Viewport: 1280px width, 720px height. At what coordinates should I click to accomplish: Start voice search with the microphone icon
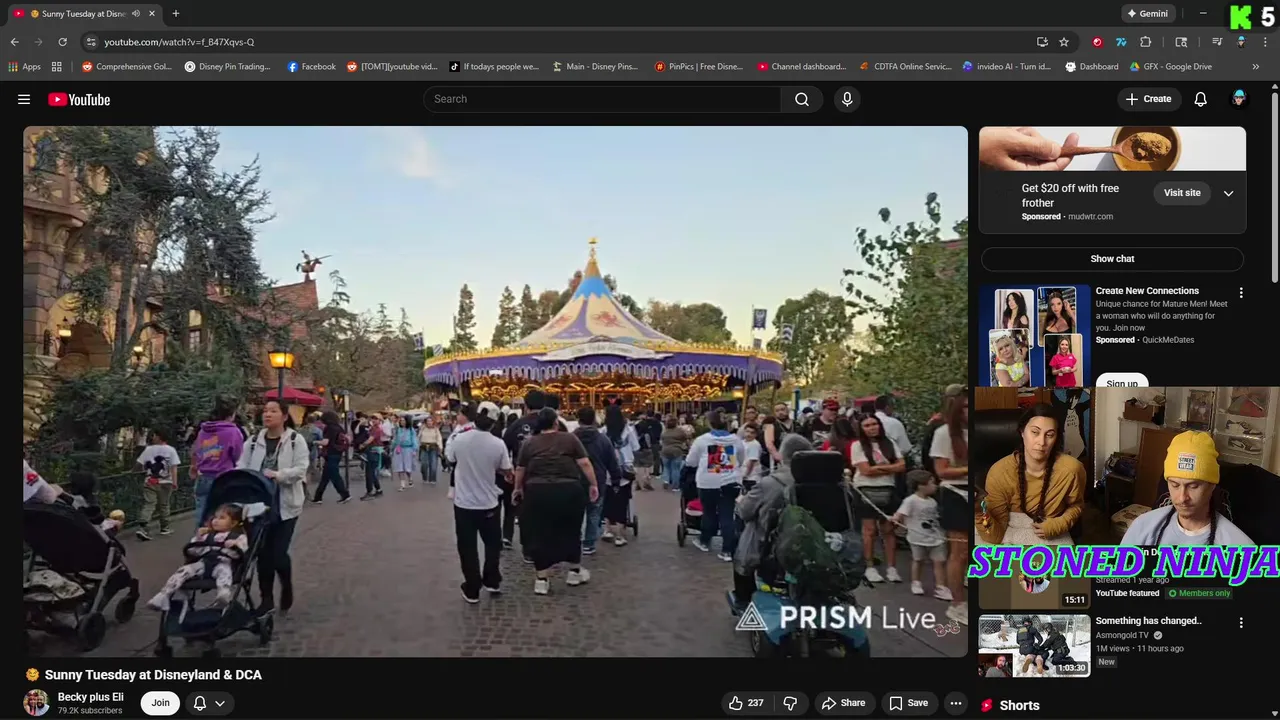coord(847,99)
